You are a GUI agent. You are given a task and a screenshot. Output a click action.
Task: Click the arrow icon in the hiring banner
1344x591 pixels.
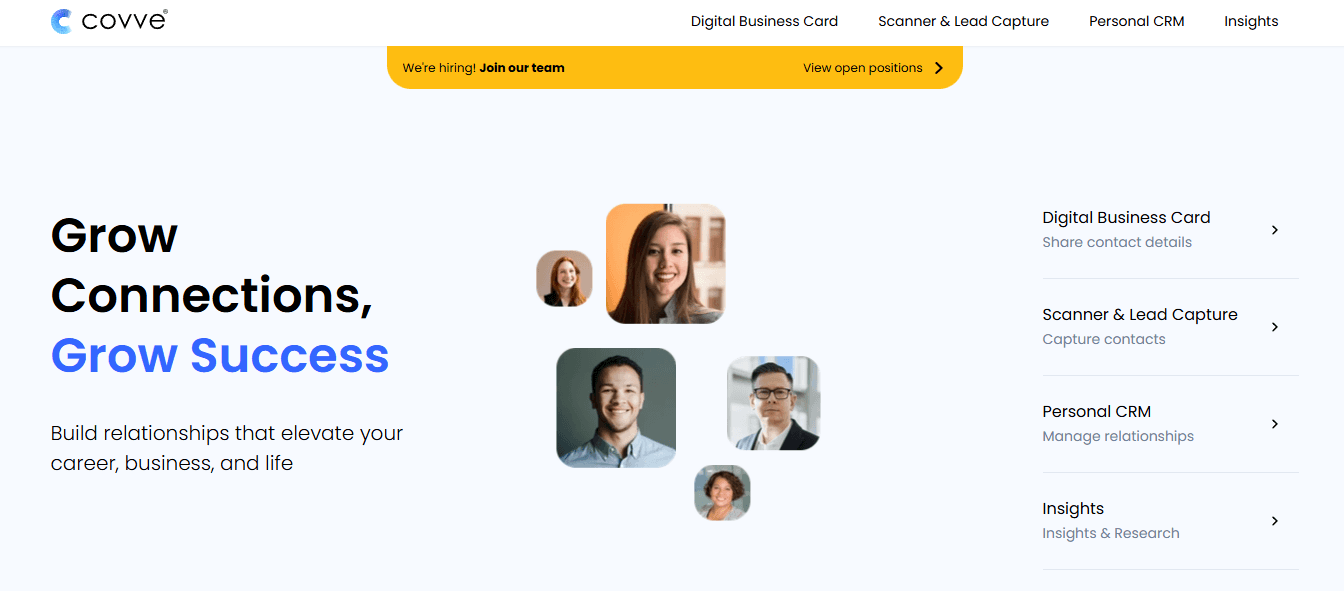point(939,68)
